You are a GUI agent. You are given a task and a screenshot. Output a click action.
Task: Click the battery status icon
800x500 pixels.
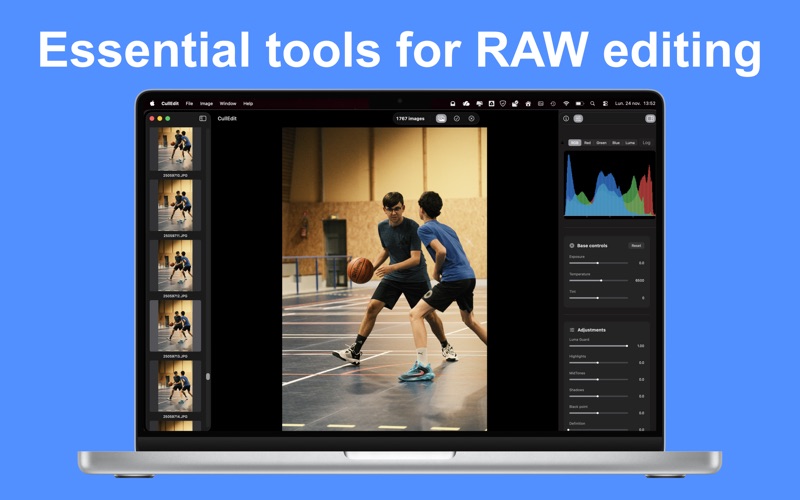click(x=579, y=104)
